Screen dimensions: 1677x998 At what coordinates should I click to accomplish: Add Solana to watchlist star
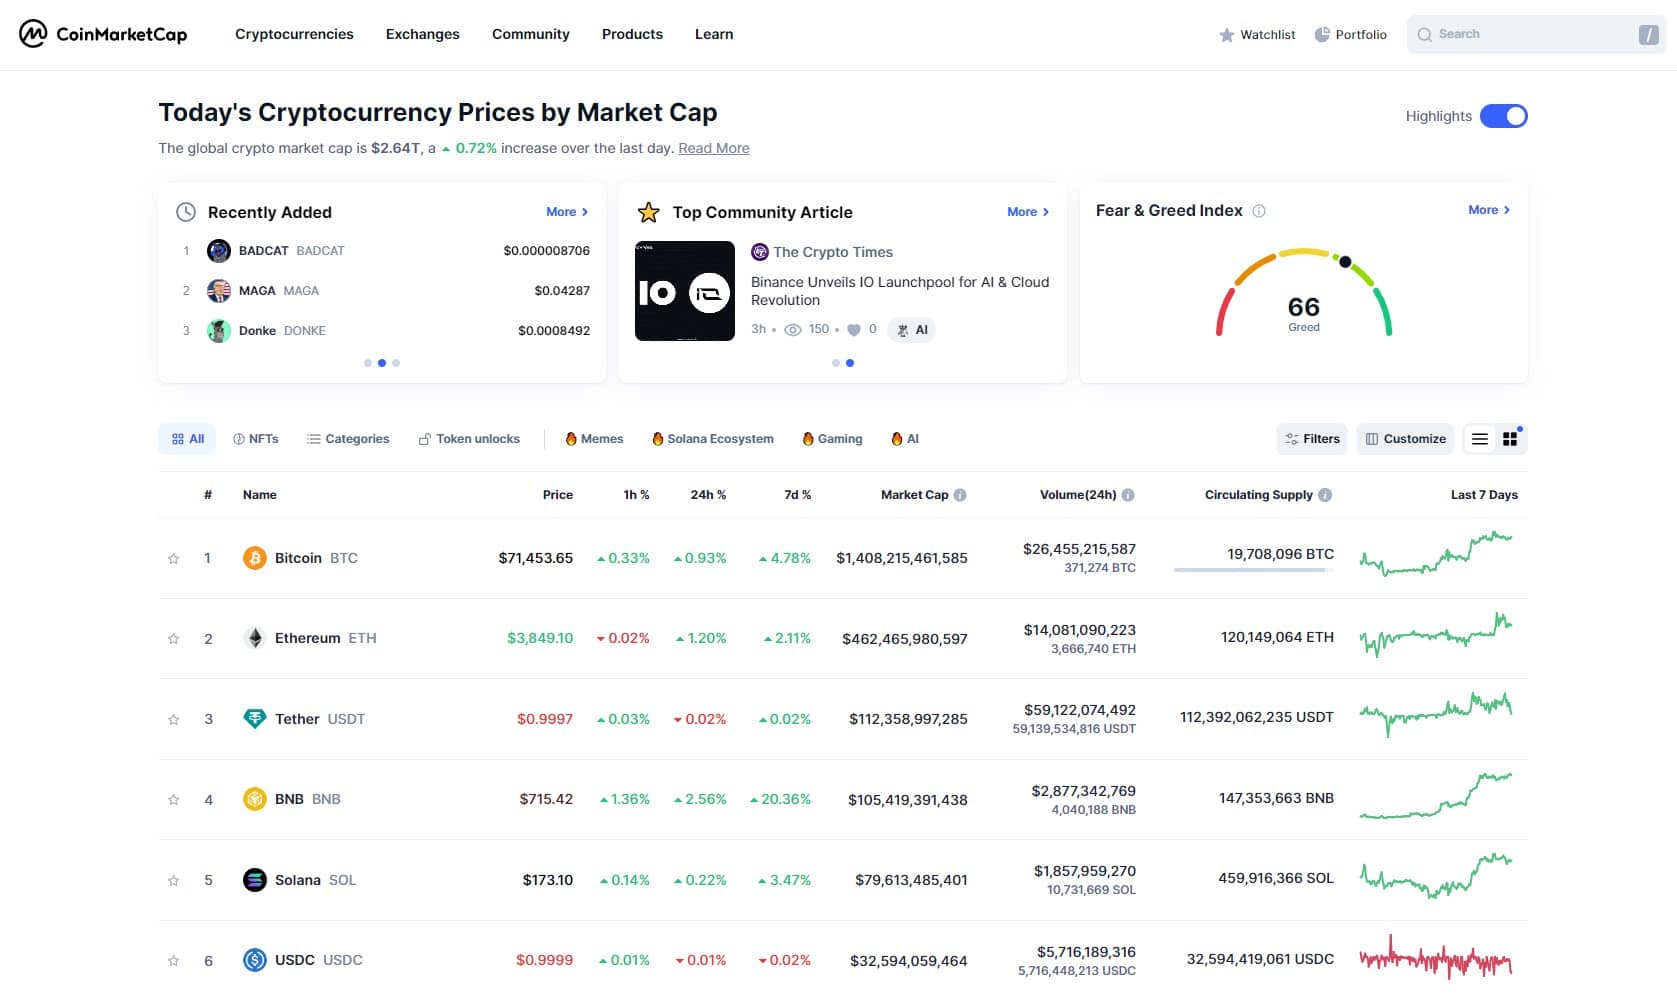pyautogui.click(x=173, y=881)
